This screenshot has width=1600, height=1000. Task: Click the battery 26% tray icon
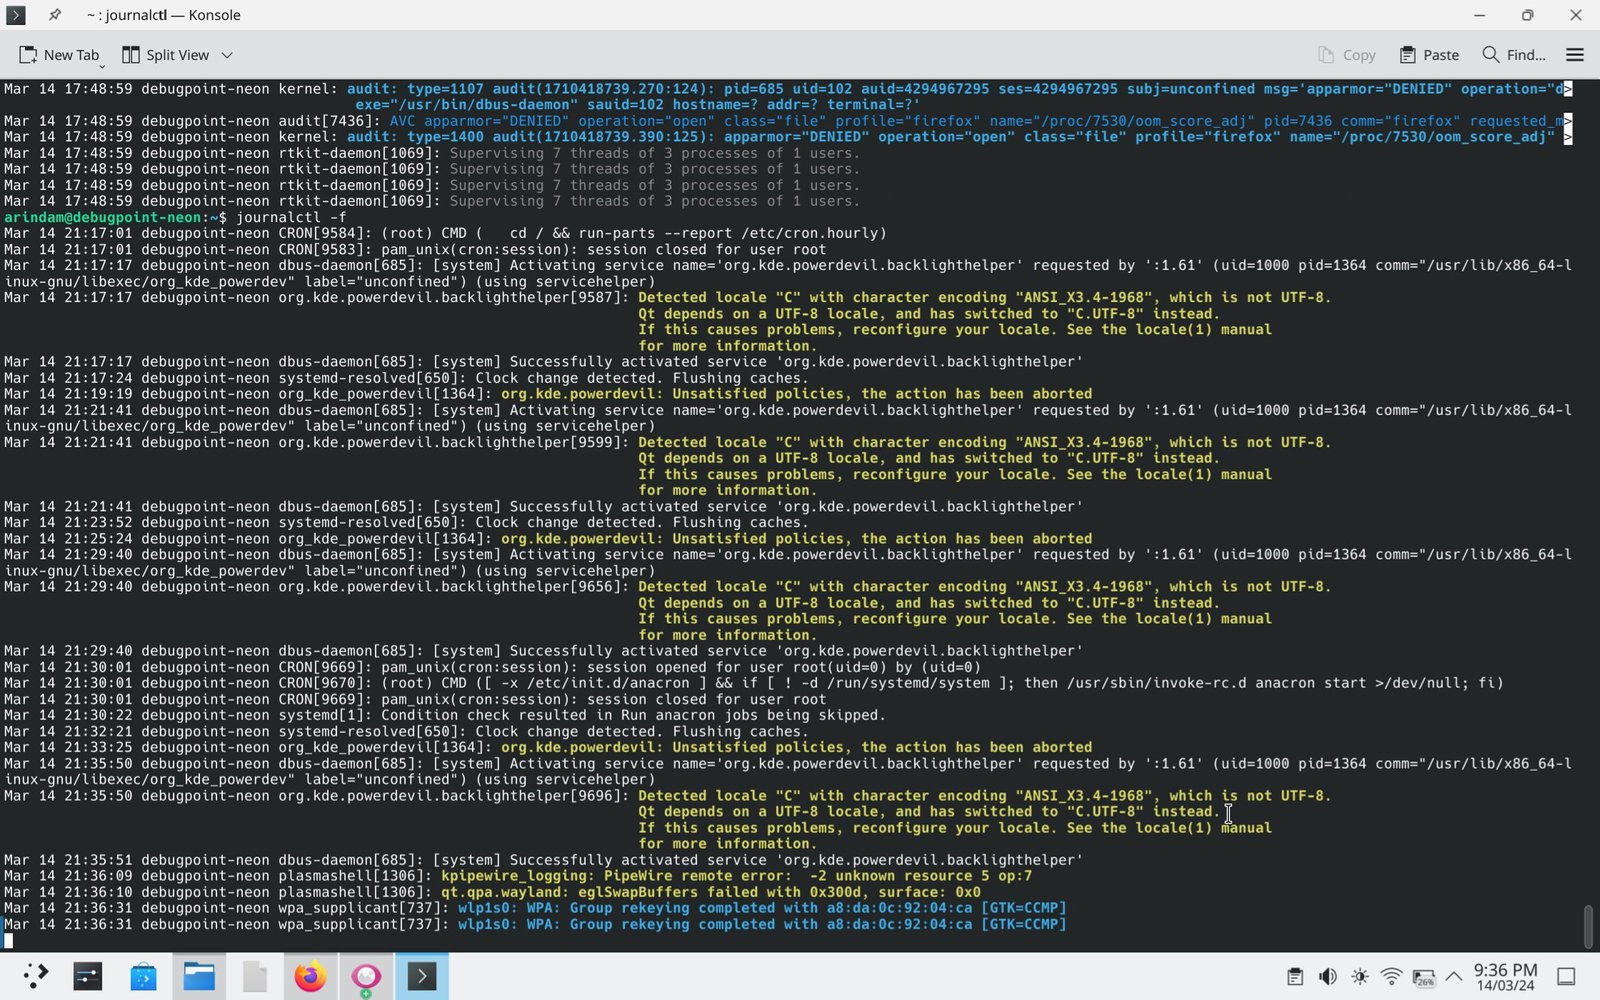(1424, 977)
